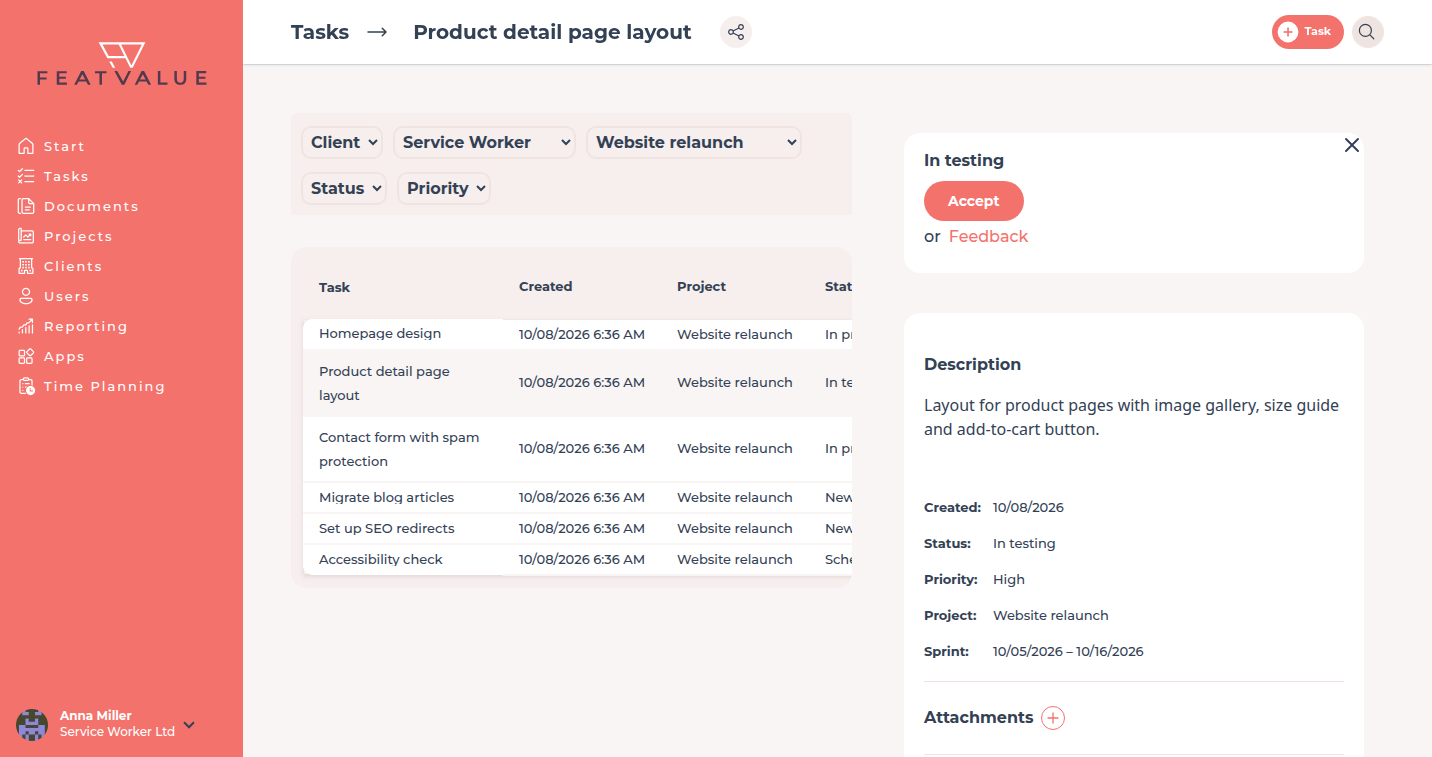Click the Tasks breadcrumb in header
Viewport: 1432px width, 757px height.
(x=320, y=32)
